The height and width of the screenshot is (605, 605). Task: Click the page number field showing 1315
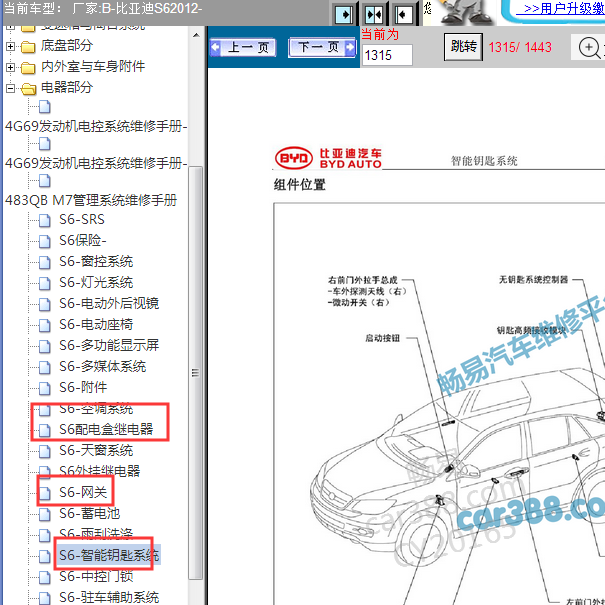pyautogui.click(x=387, y=55)
